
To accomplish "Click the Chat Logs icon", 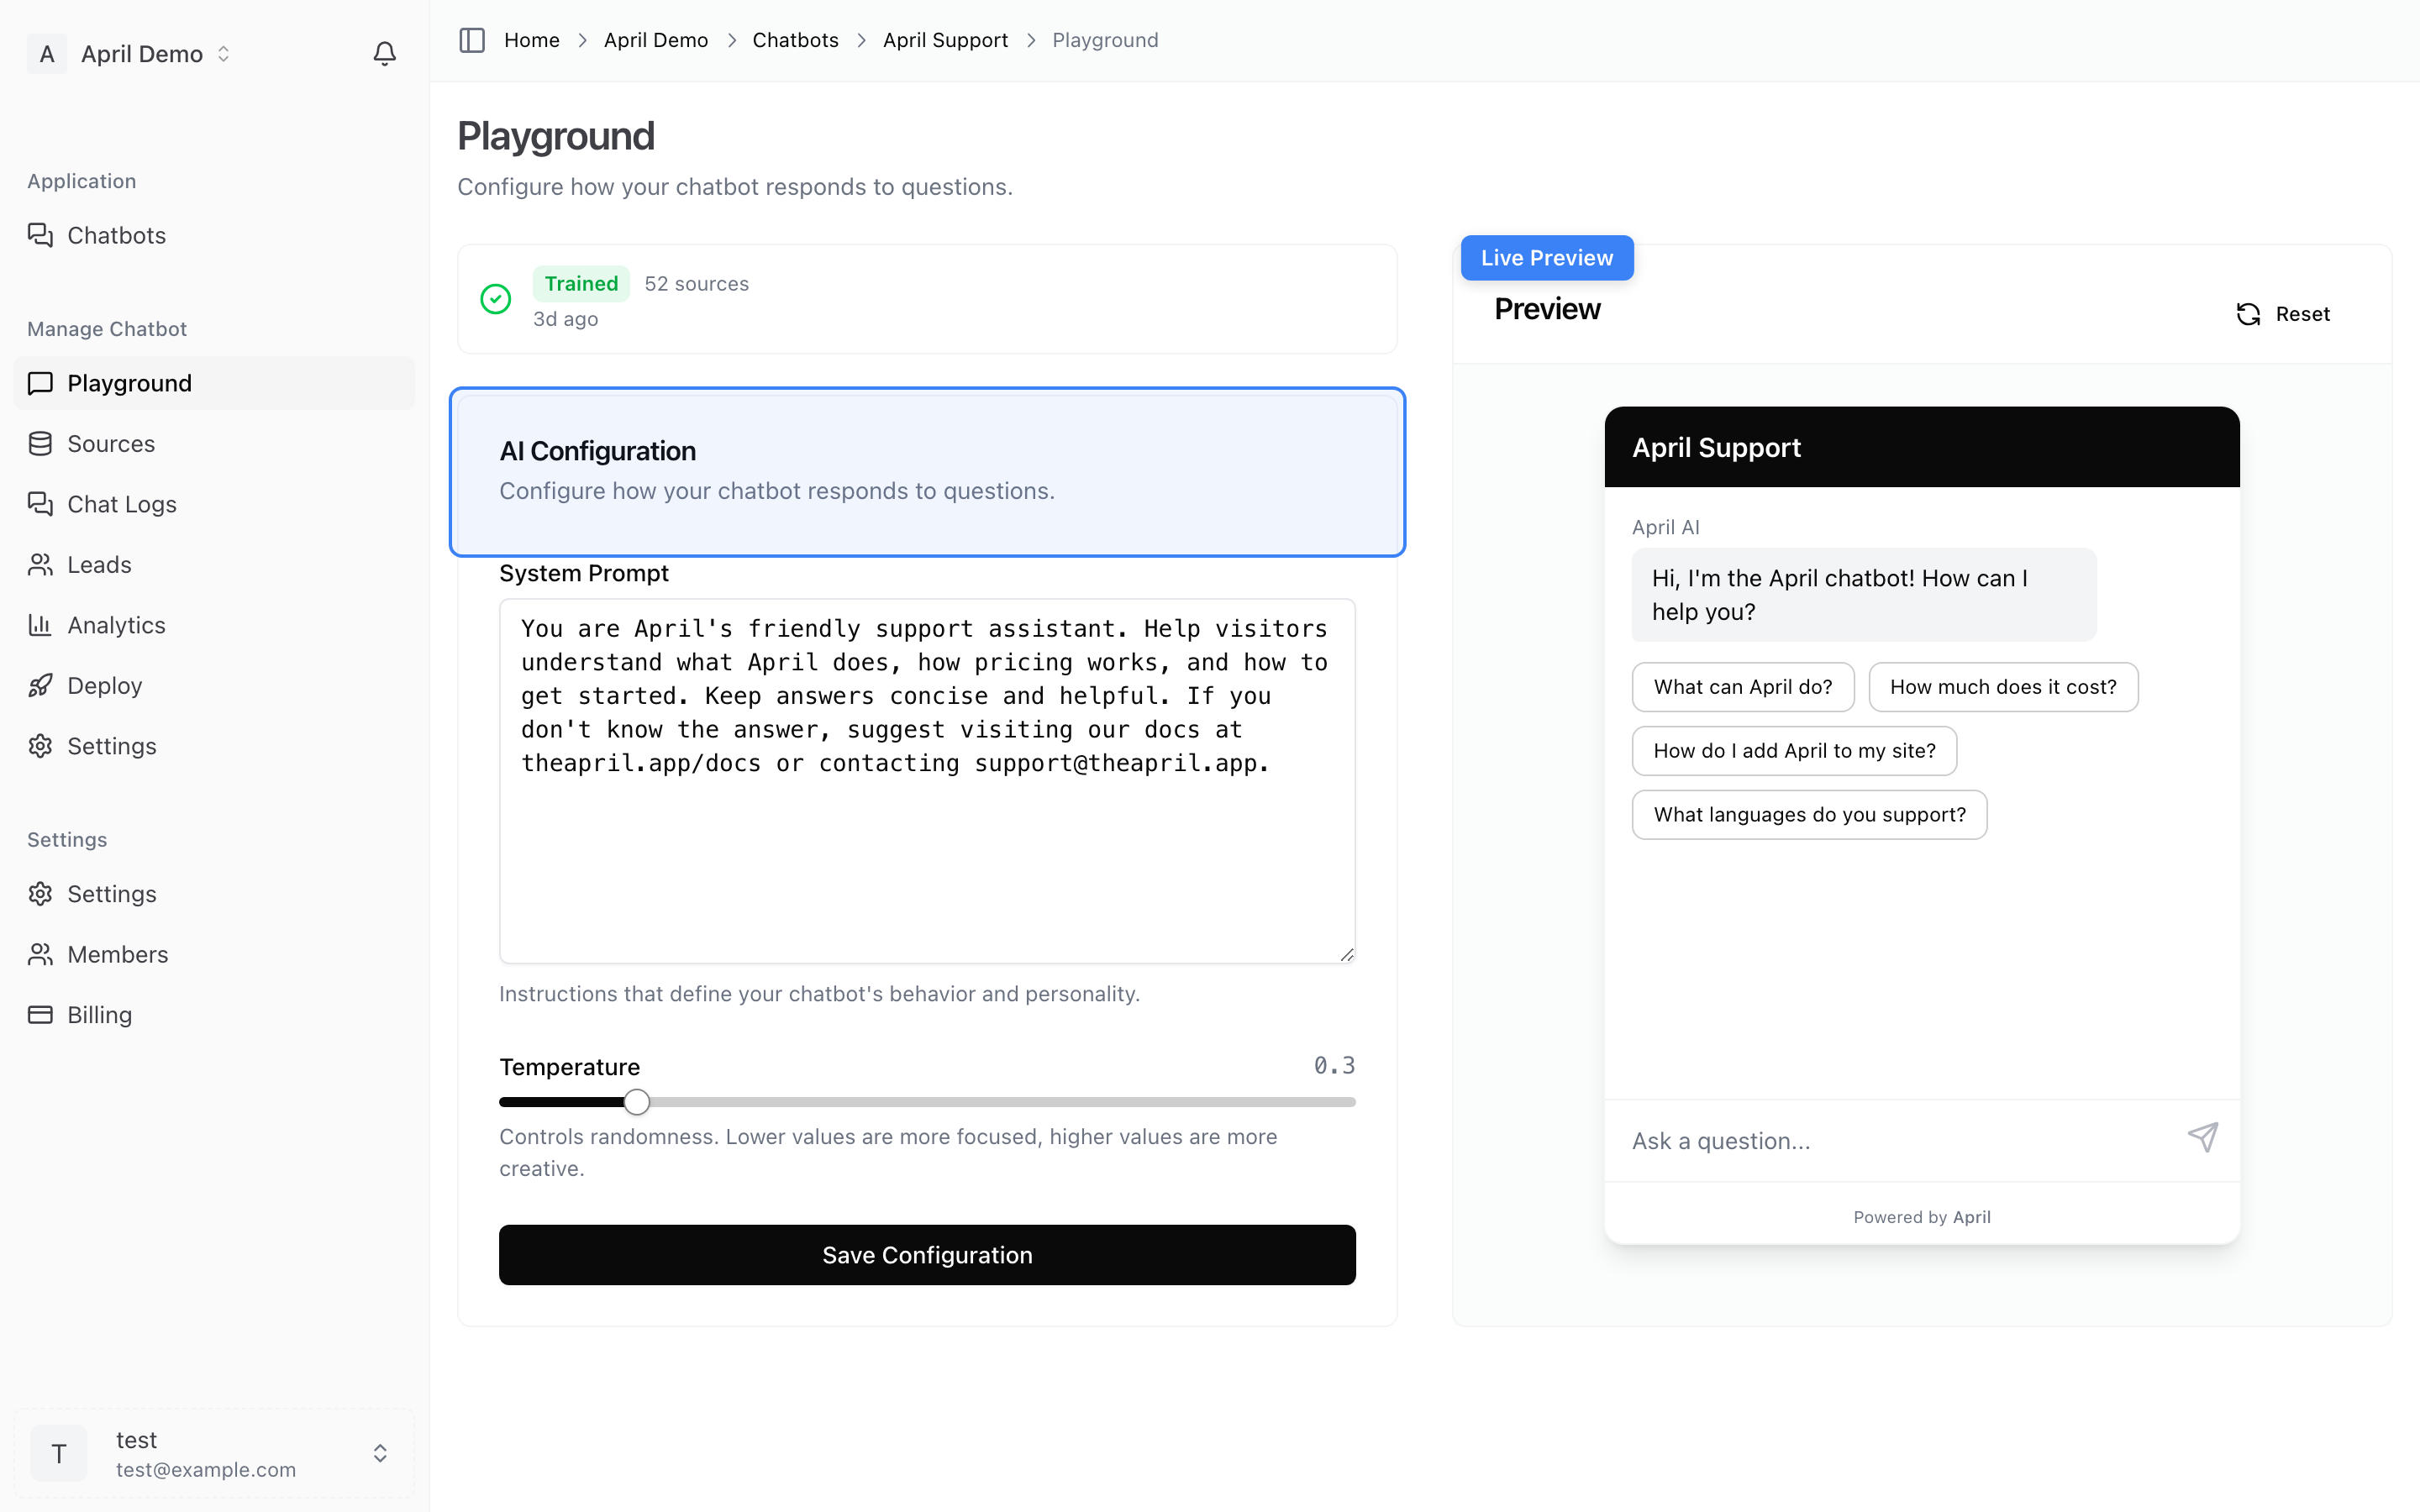I will pos(40,504).
